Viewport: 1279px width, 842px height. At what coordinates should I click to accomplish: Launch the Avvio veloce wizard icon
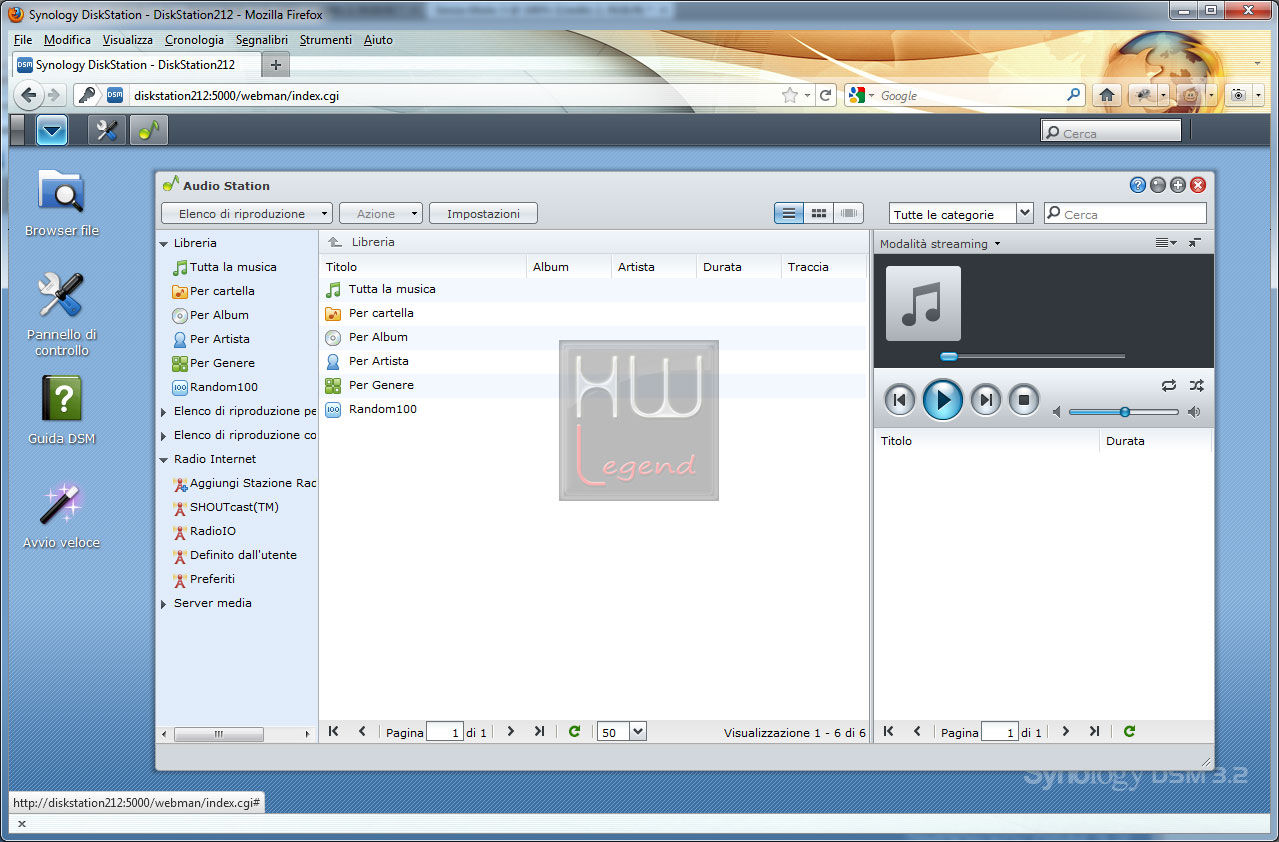pyautogui.click(x=61, y=516)
